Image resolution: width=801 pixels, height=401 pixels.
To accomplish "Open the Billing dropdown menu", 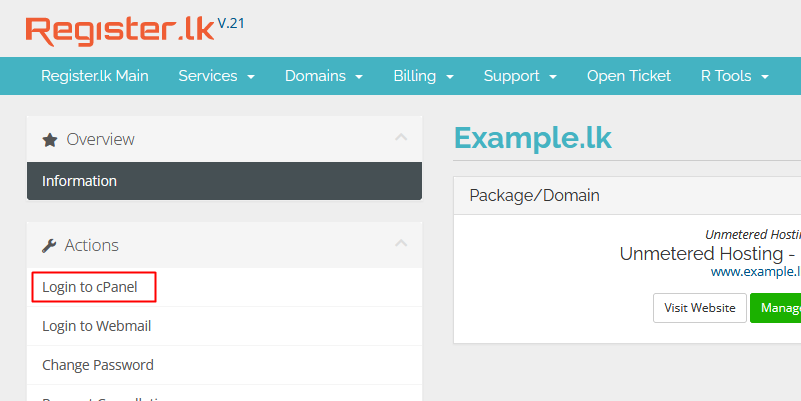I will 423,76.
